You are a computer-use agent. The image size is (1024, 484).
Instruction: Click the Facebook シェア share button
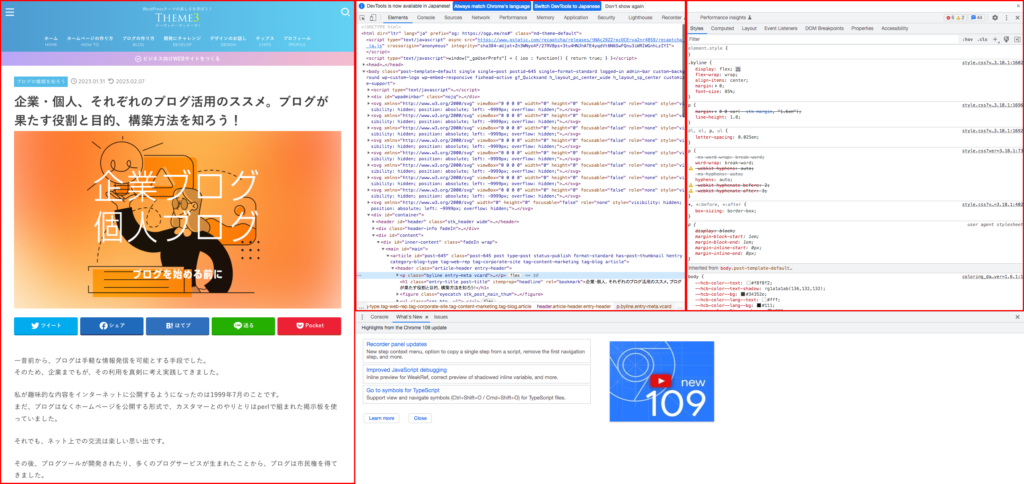(112, 326)
